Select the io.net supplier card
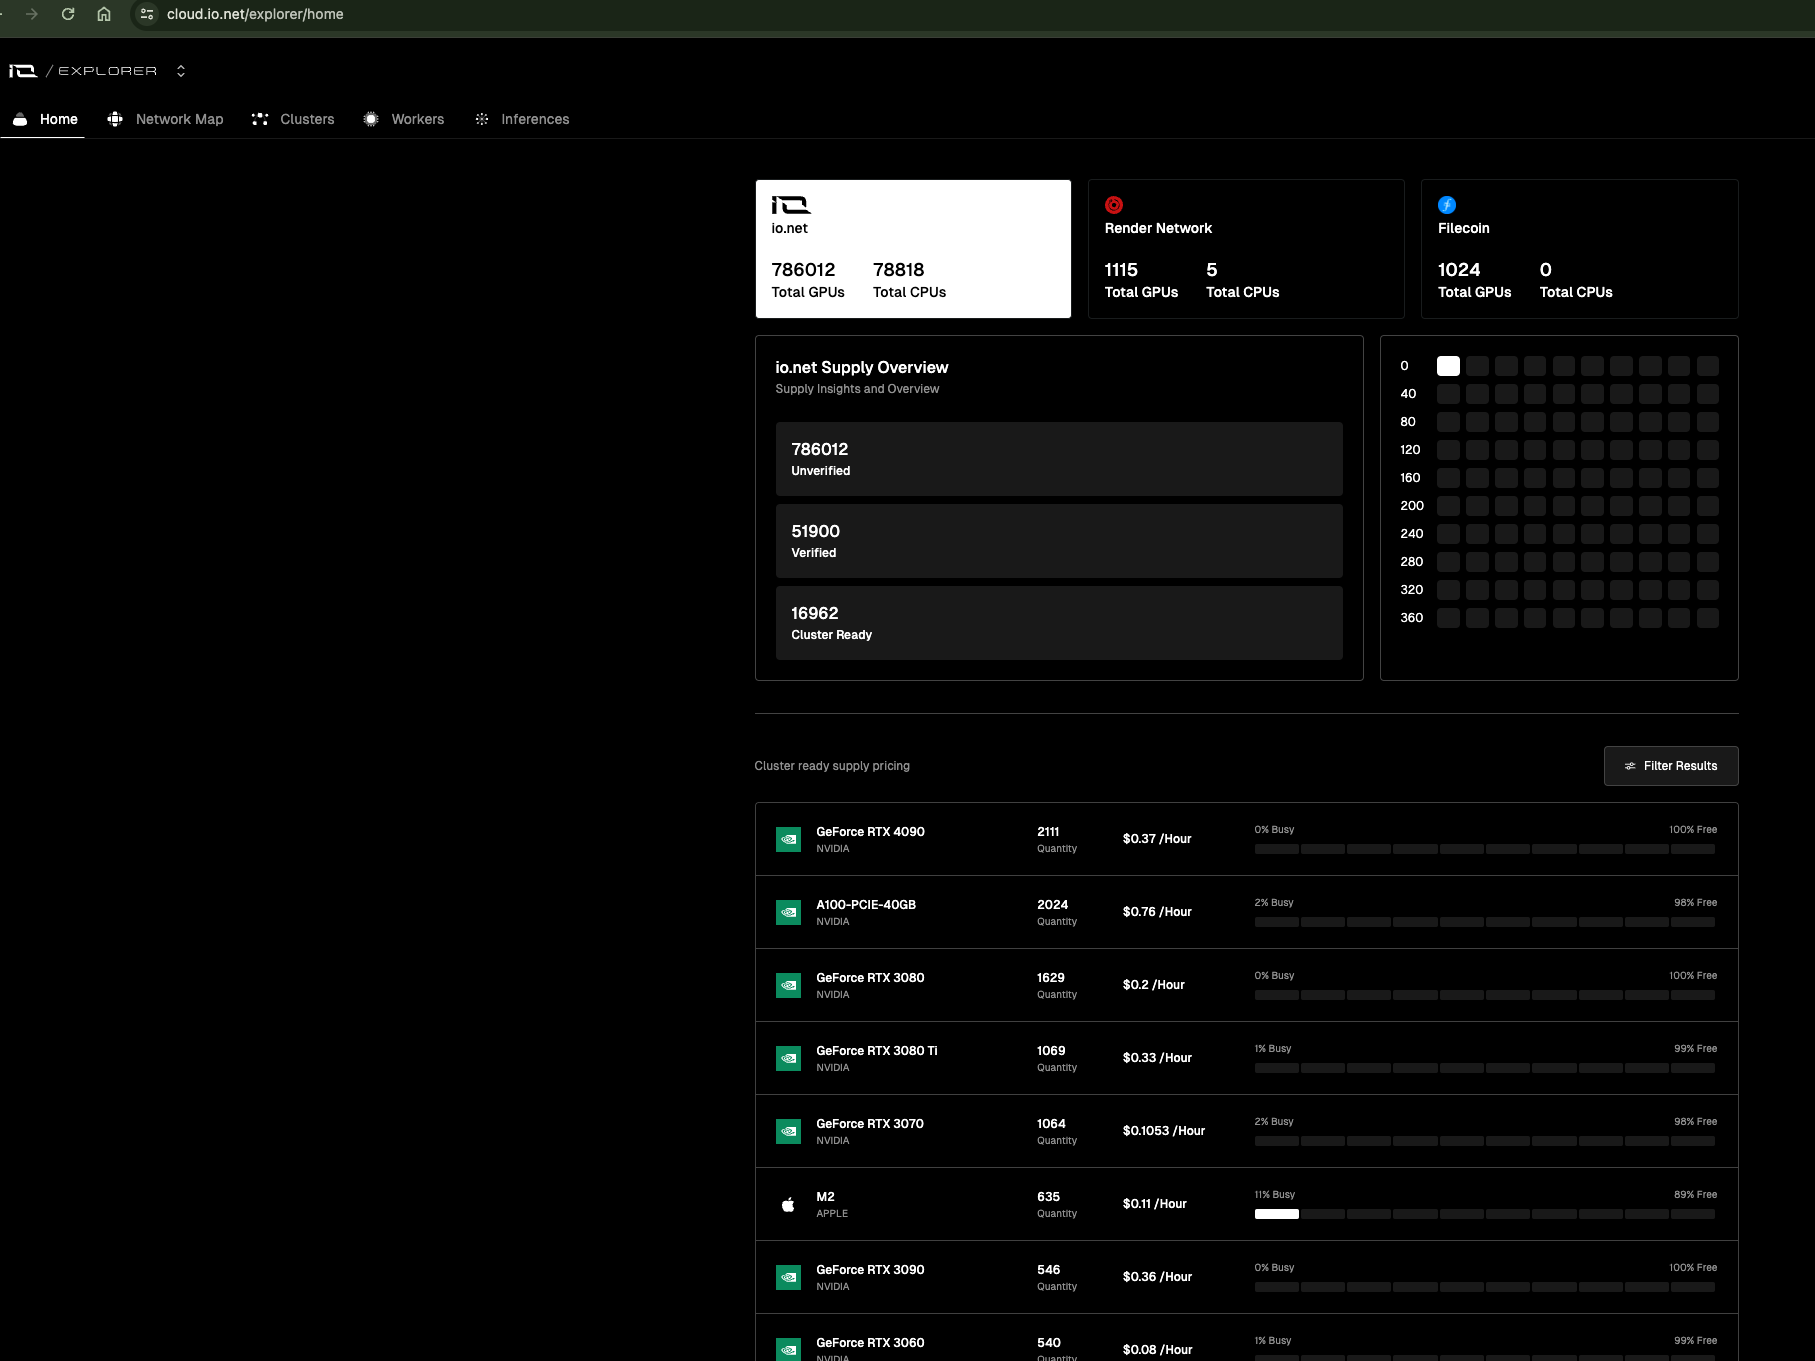This screenshot has width=1815, height=1361. [x=913, y=249]
